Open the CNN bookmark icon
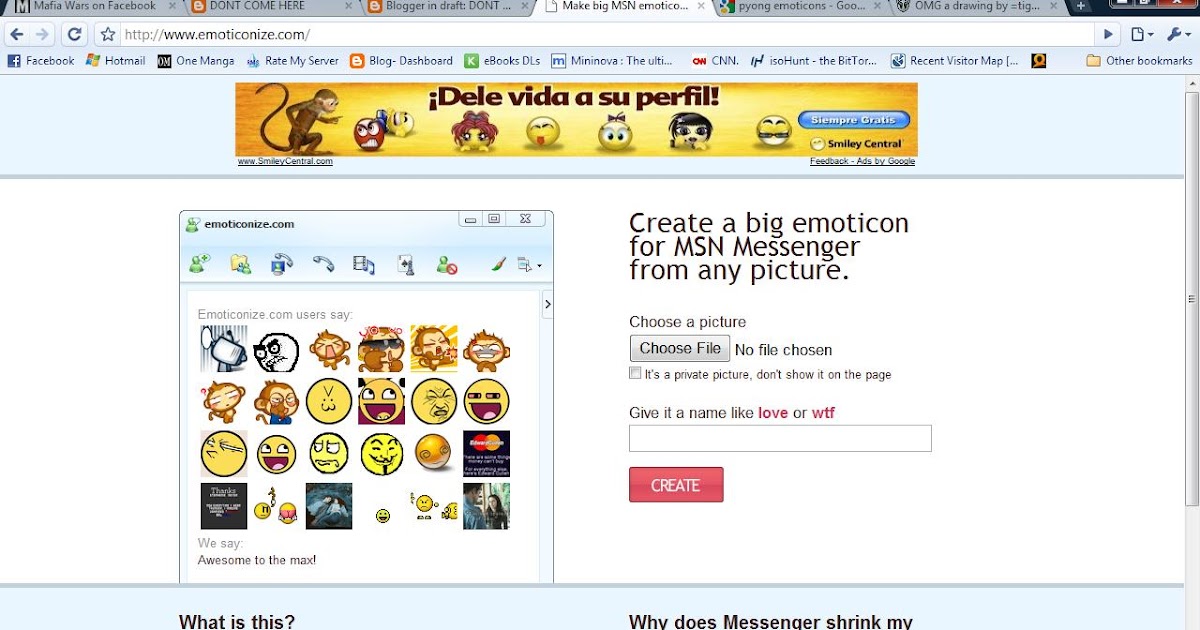Viewport: 1200px width, 630px height. point(700,60)
